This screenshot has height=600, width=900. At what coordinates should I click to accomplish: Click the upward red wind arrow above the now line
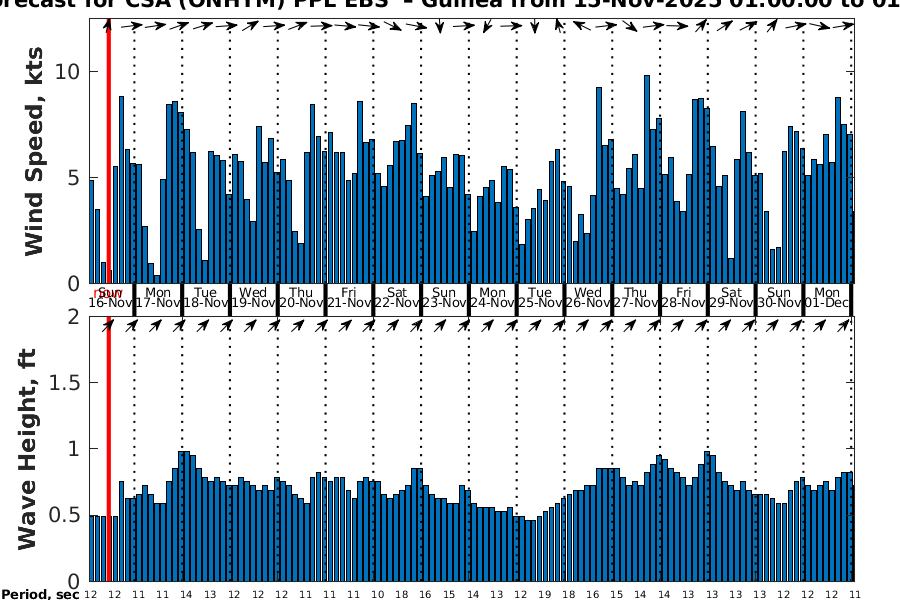[x=108, y=24]
